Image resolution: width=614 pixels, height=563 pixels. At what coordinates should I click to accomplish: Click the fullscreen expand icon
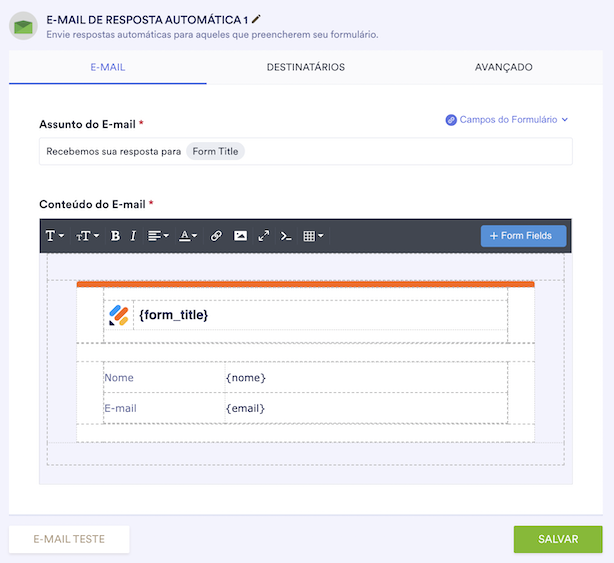point(264,236)
